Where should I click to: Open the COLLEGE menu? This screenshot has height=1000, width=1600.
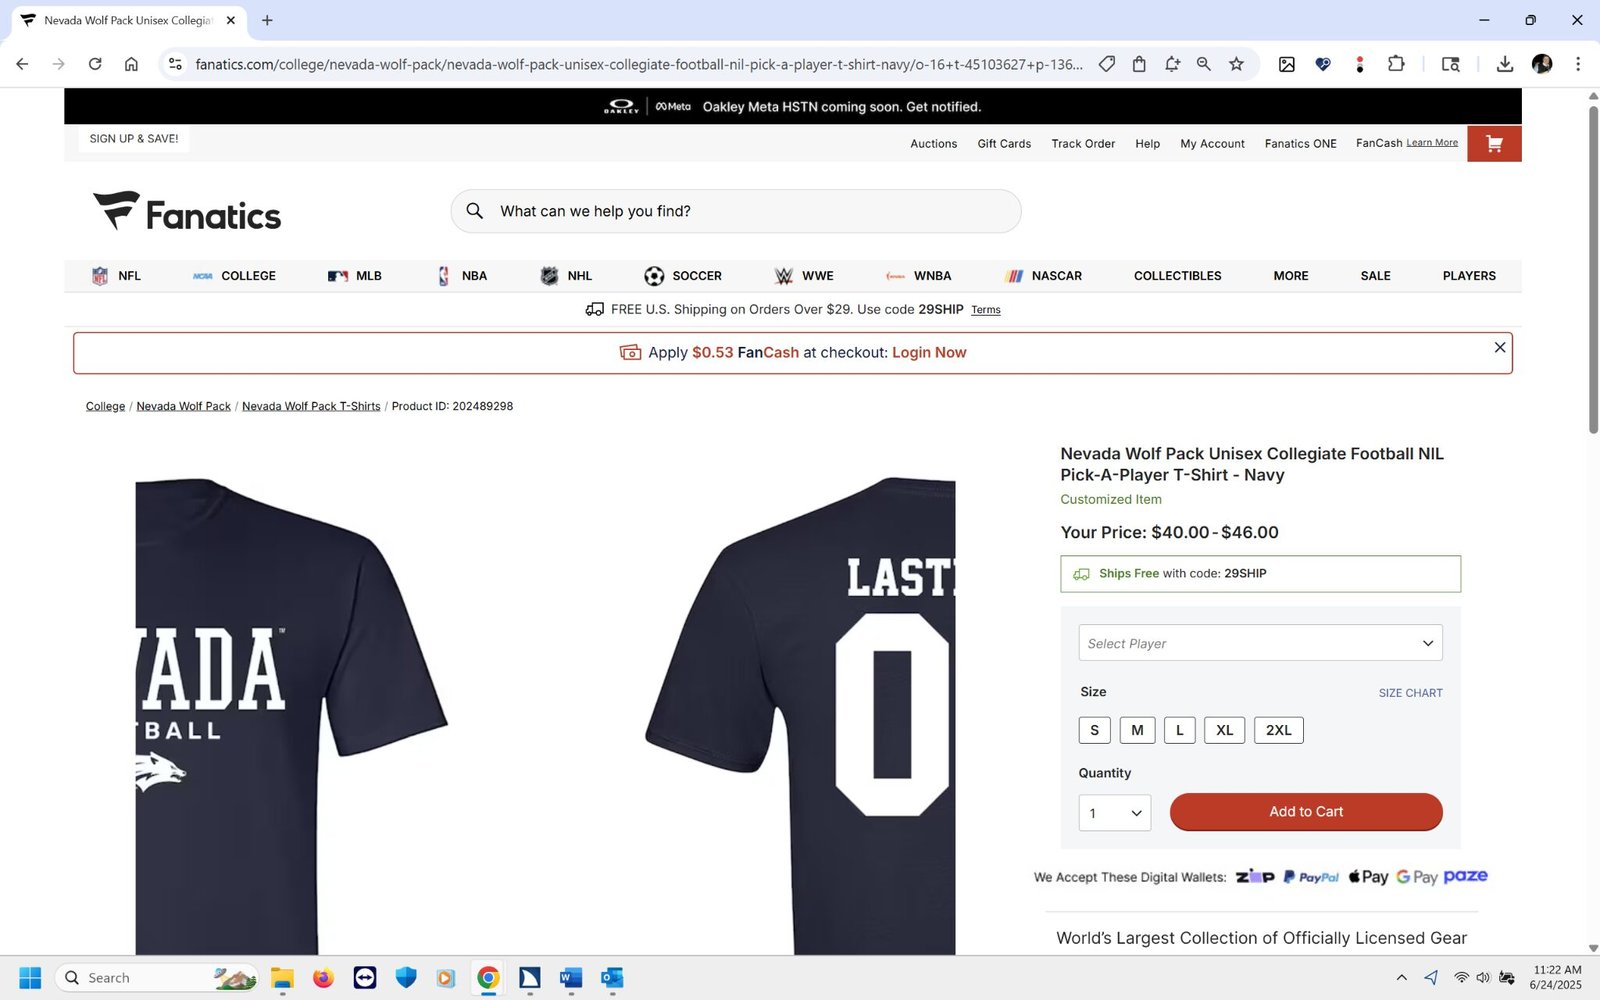point(234,276)
